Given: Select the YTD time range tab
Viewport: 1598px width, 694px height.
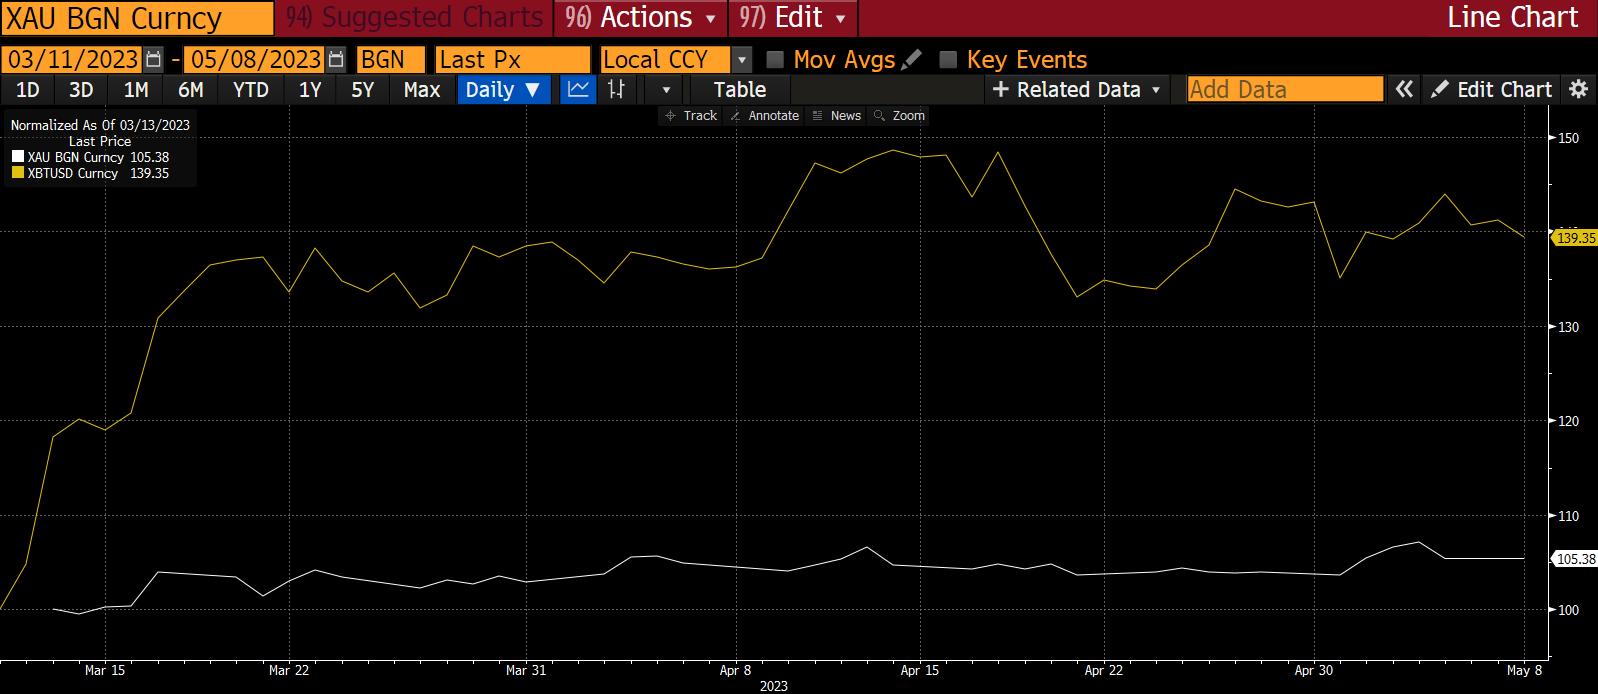Looking at the screenshot, I should tap(250, 90).
